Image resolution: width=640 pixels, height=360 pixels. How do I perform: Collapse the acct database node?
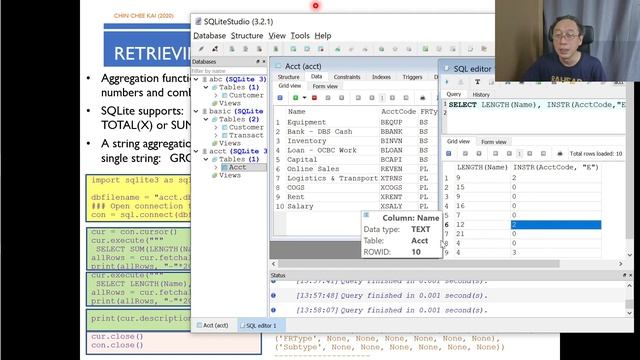tap(196, 151)
